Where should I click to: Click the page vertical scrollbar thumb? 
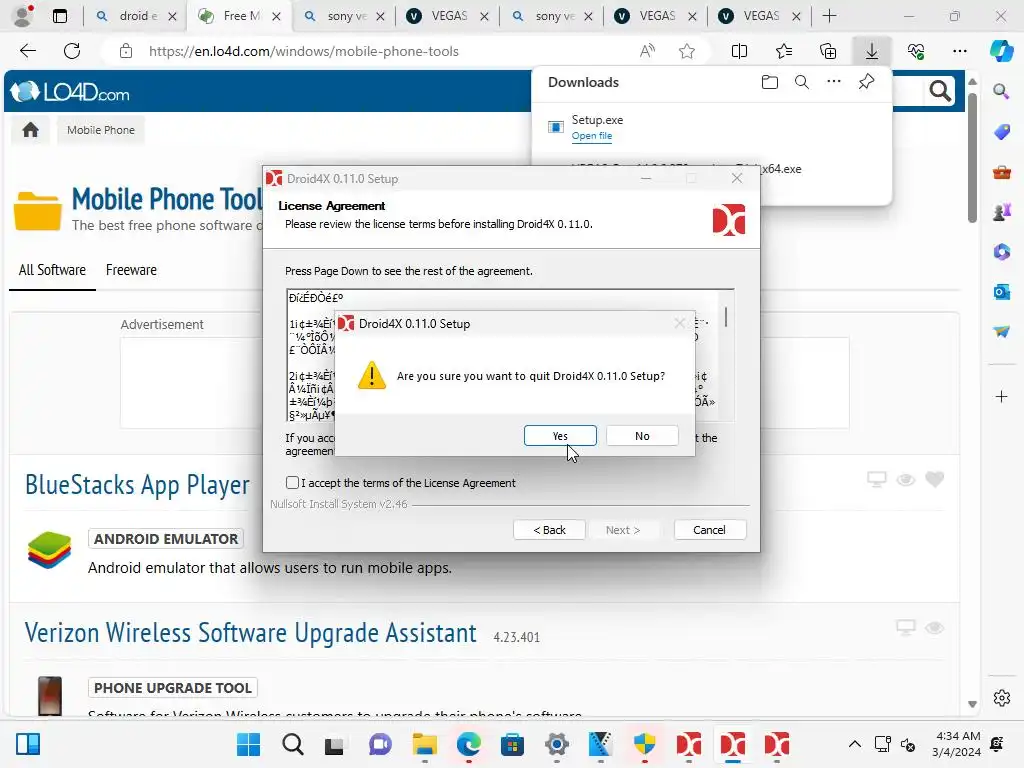(972, 157)
